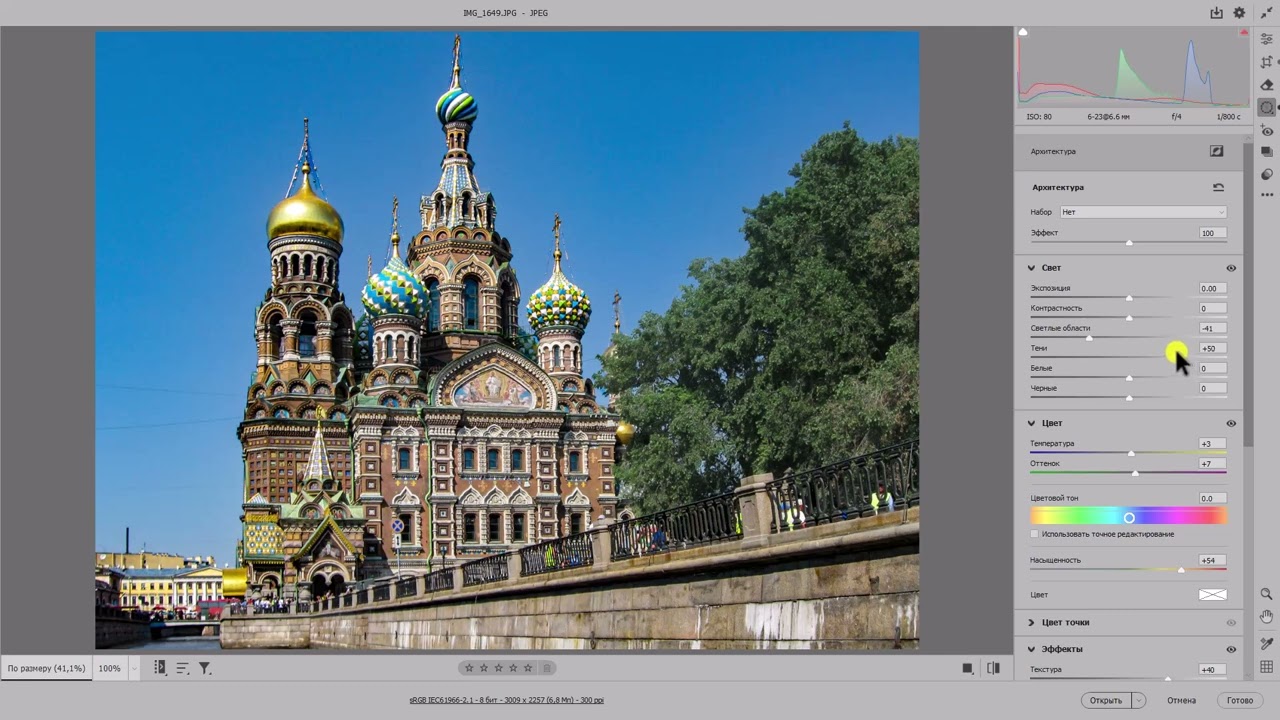Toggle the filmstrip panel icon
The width and height of the screenshot is (1280, 720).
[x=160, y=668]
